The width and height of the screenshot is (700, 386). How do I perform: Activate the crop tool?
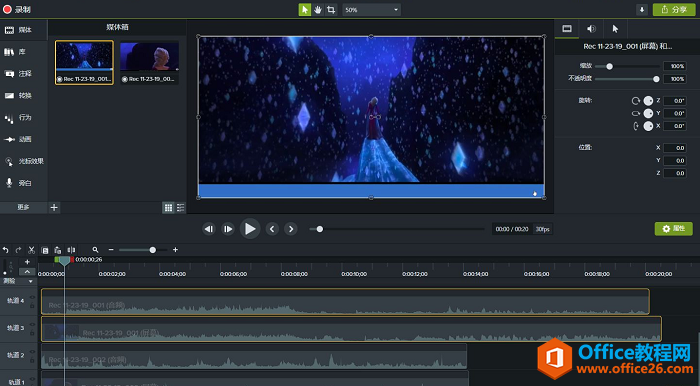[331, 10]
